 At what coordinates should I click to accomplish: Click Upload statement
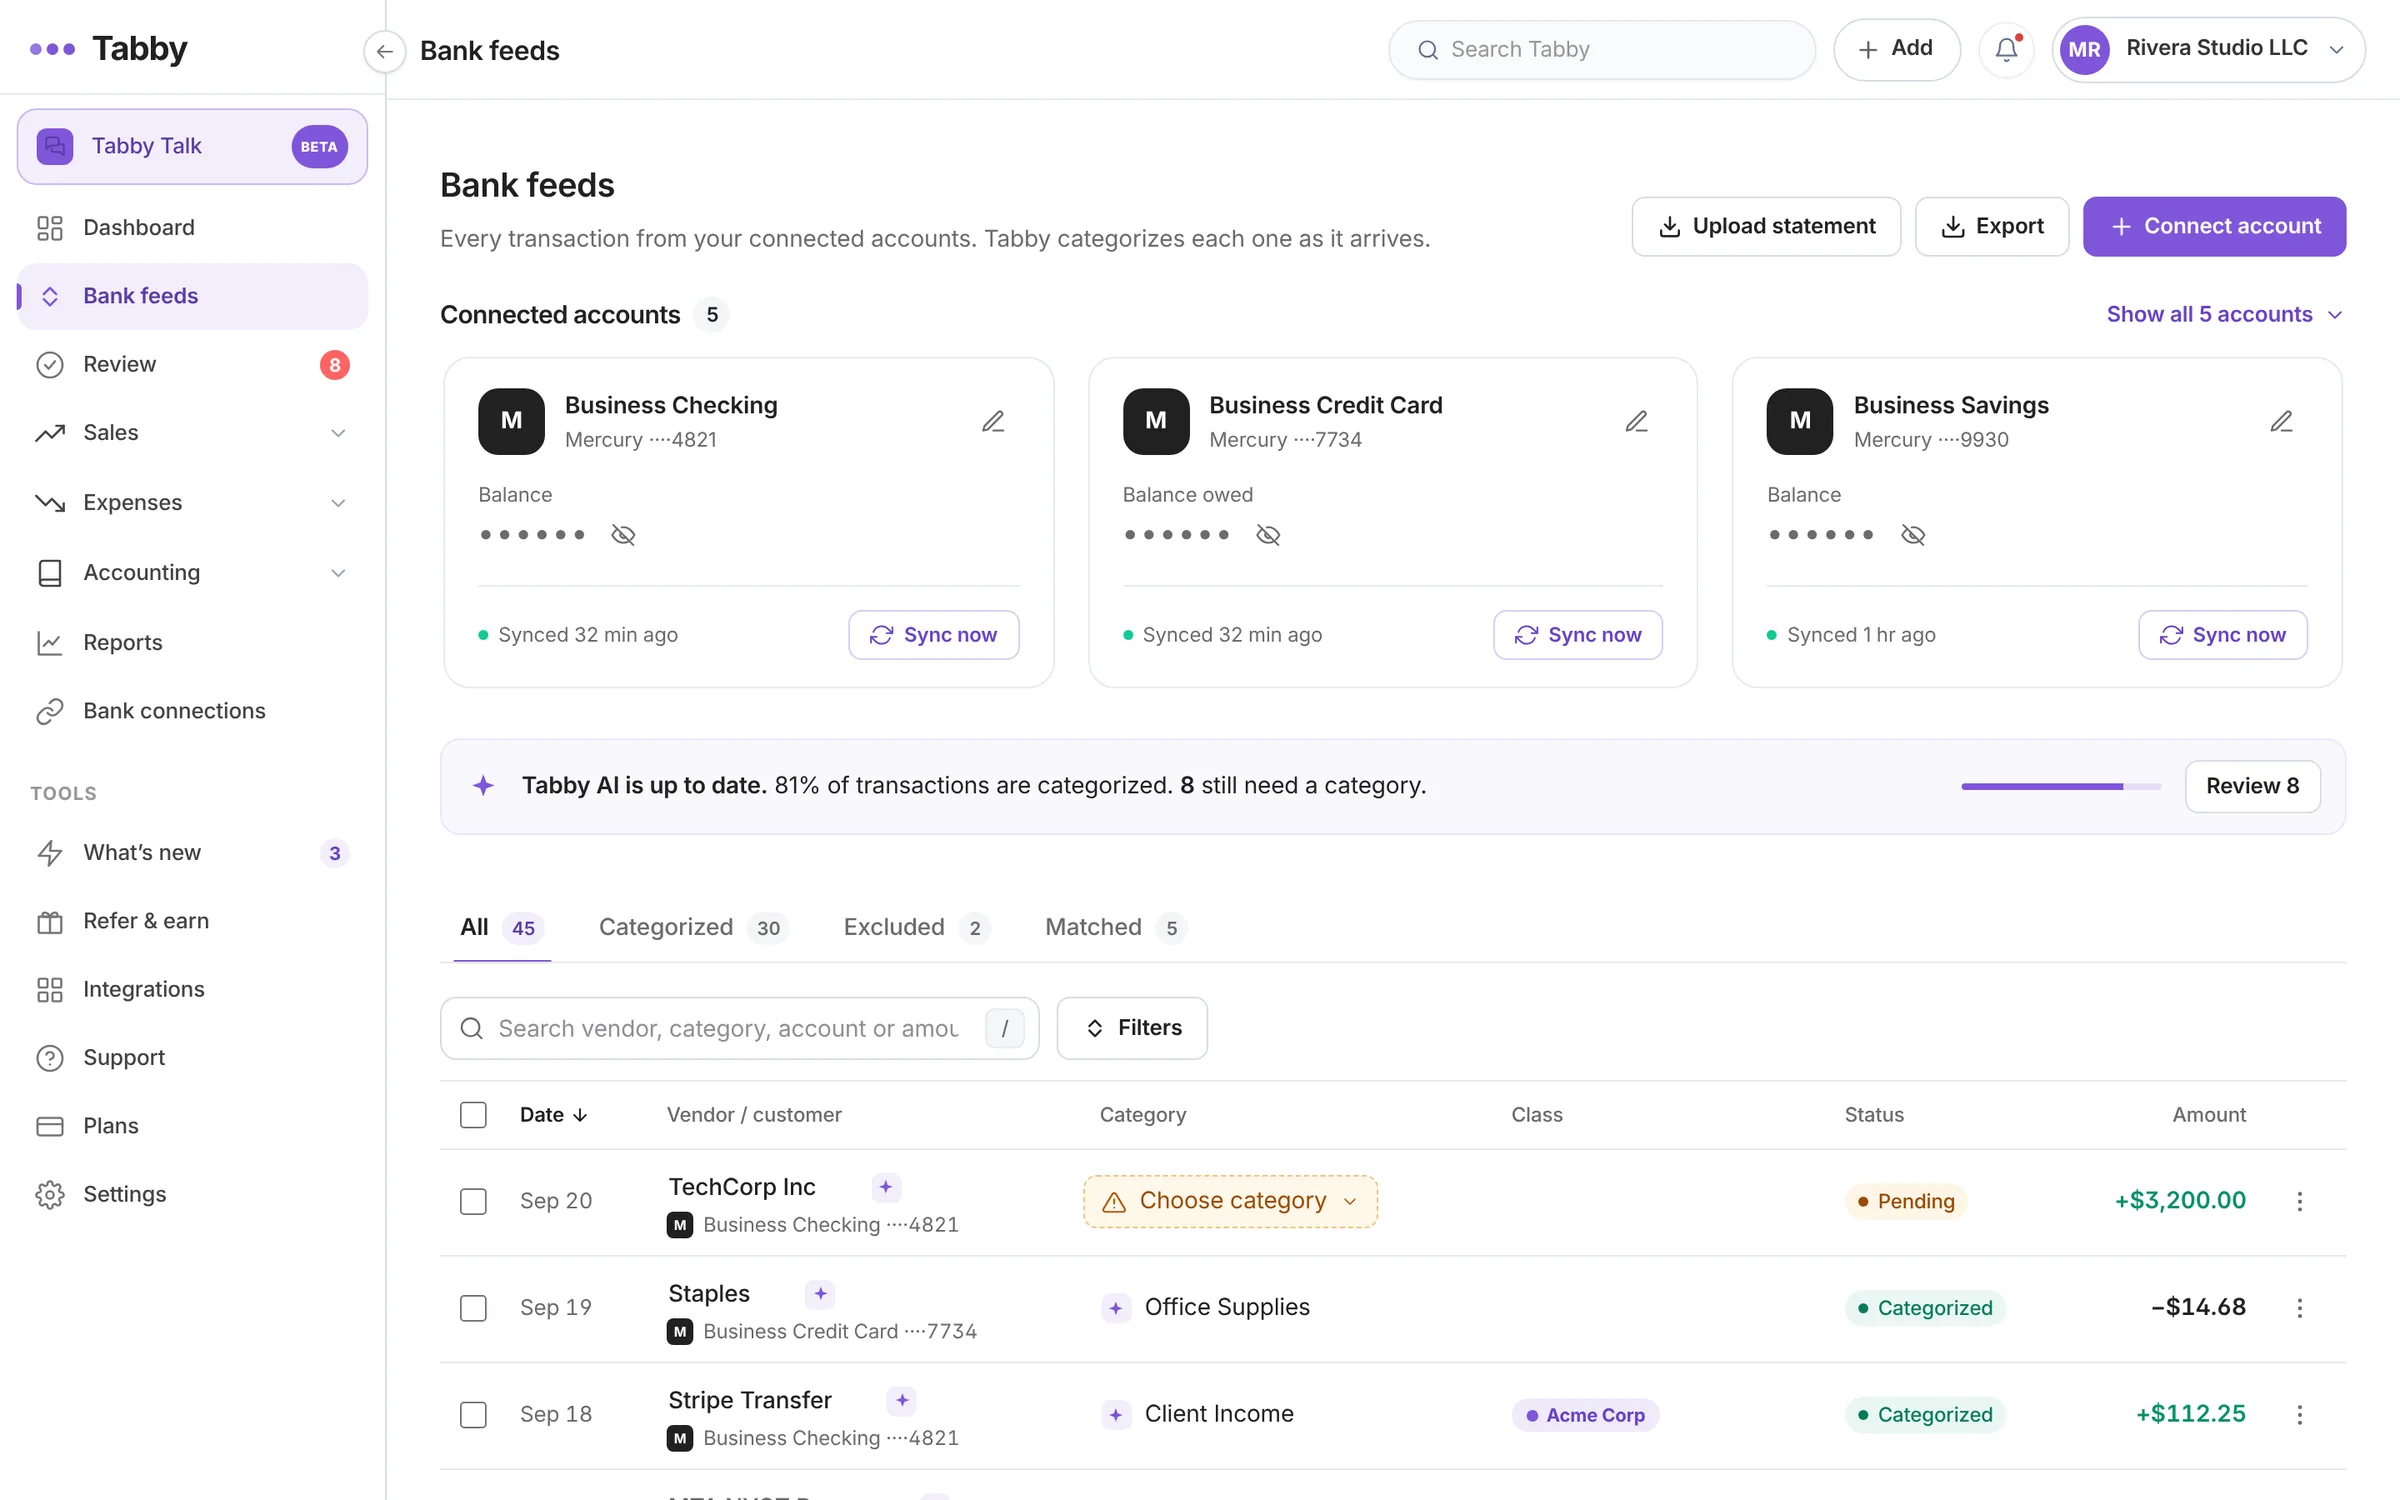point(1766,227)
